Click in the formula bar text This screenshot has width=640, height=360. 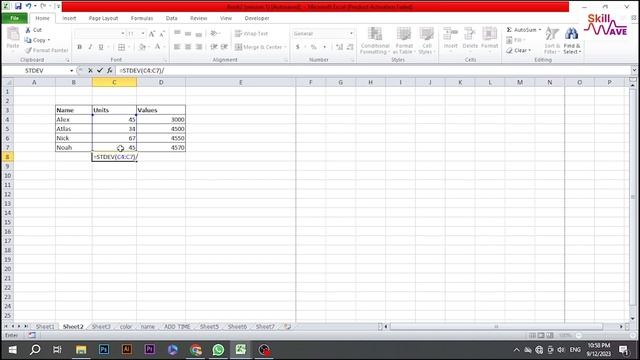click(x=142, y=71)
